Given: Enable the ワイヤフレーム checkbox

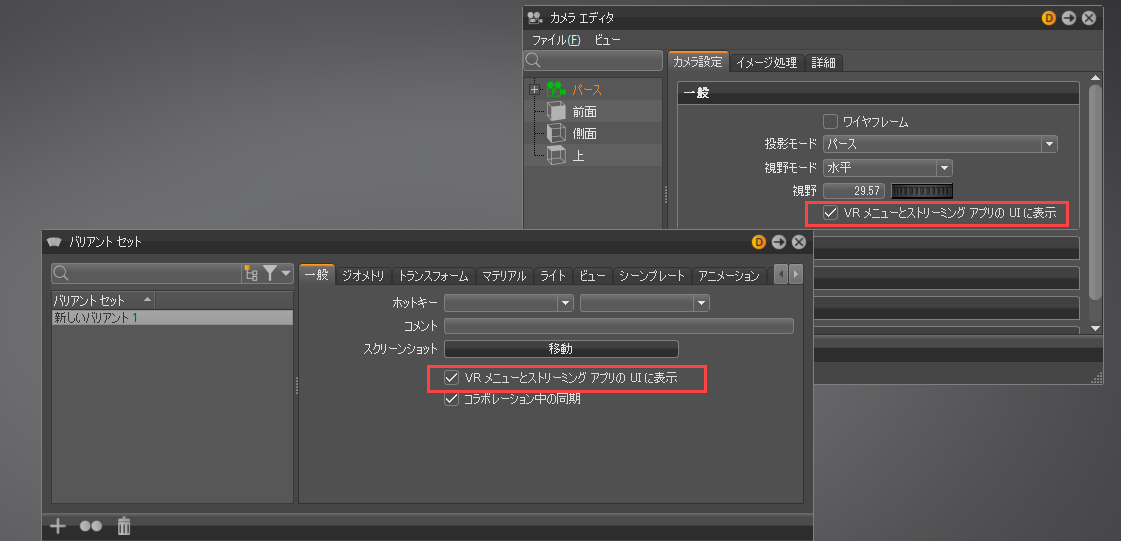Looking at the screenshot, I should [831, 122].
